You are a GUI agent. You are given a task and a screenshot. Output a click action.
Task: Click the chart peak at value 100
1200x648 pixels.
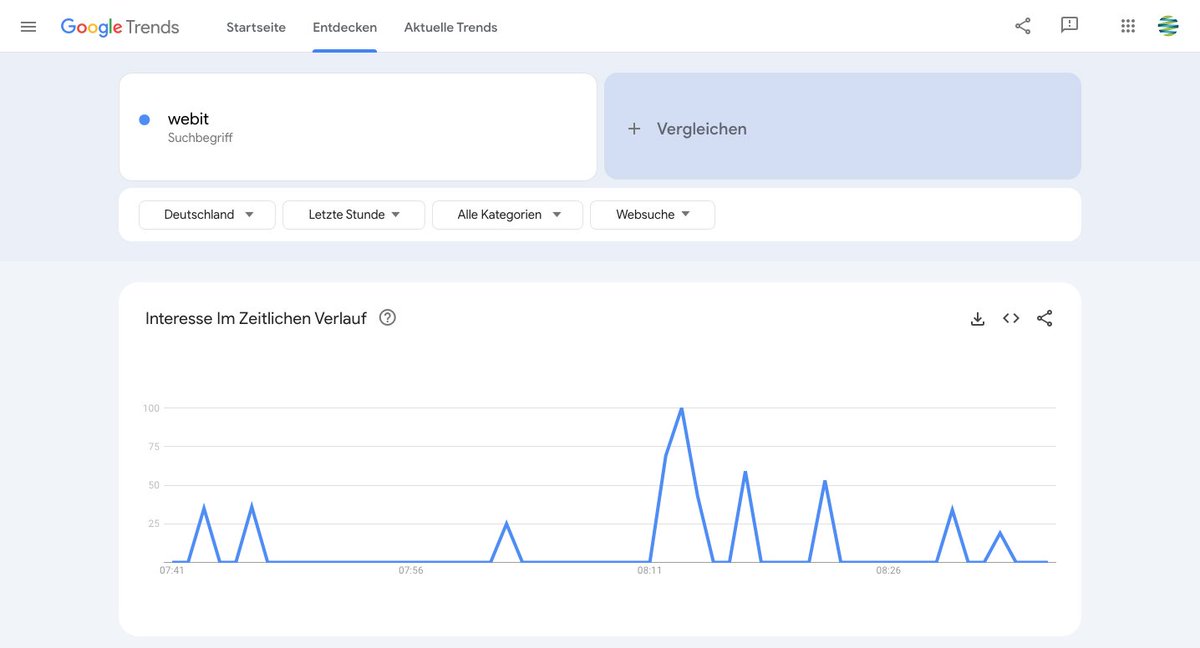pos(681,408)
